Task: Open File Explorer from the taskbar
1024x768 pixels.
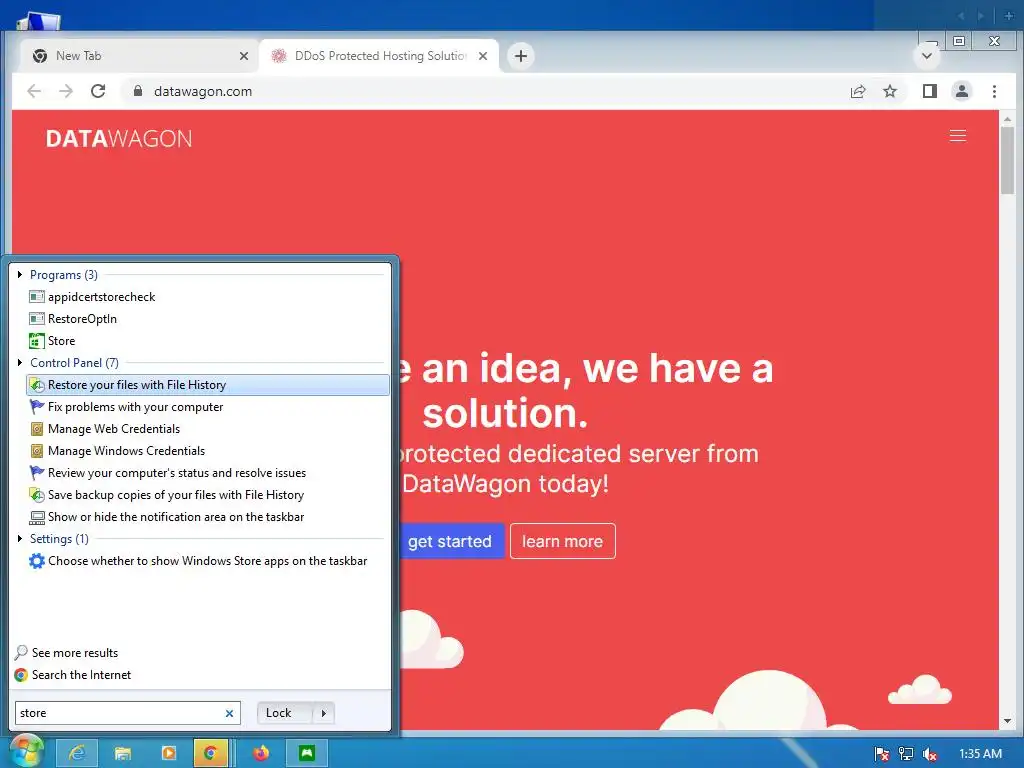Action: (122, 753)
